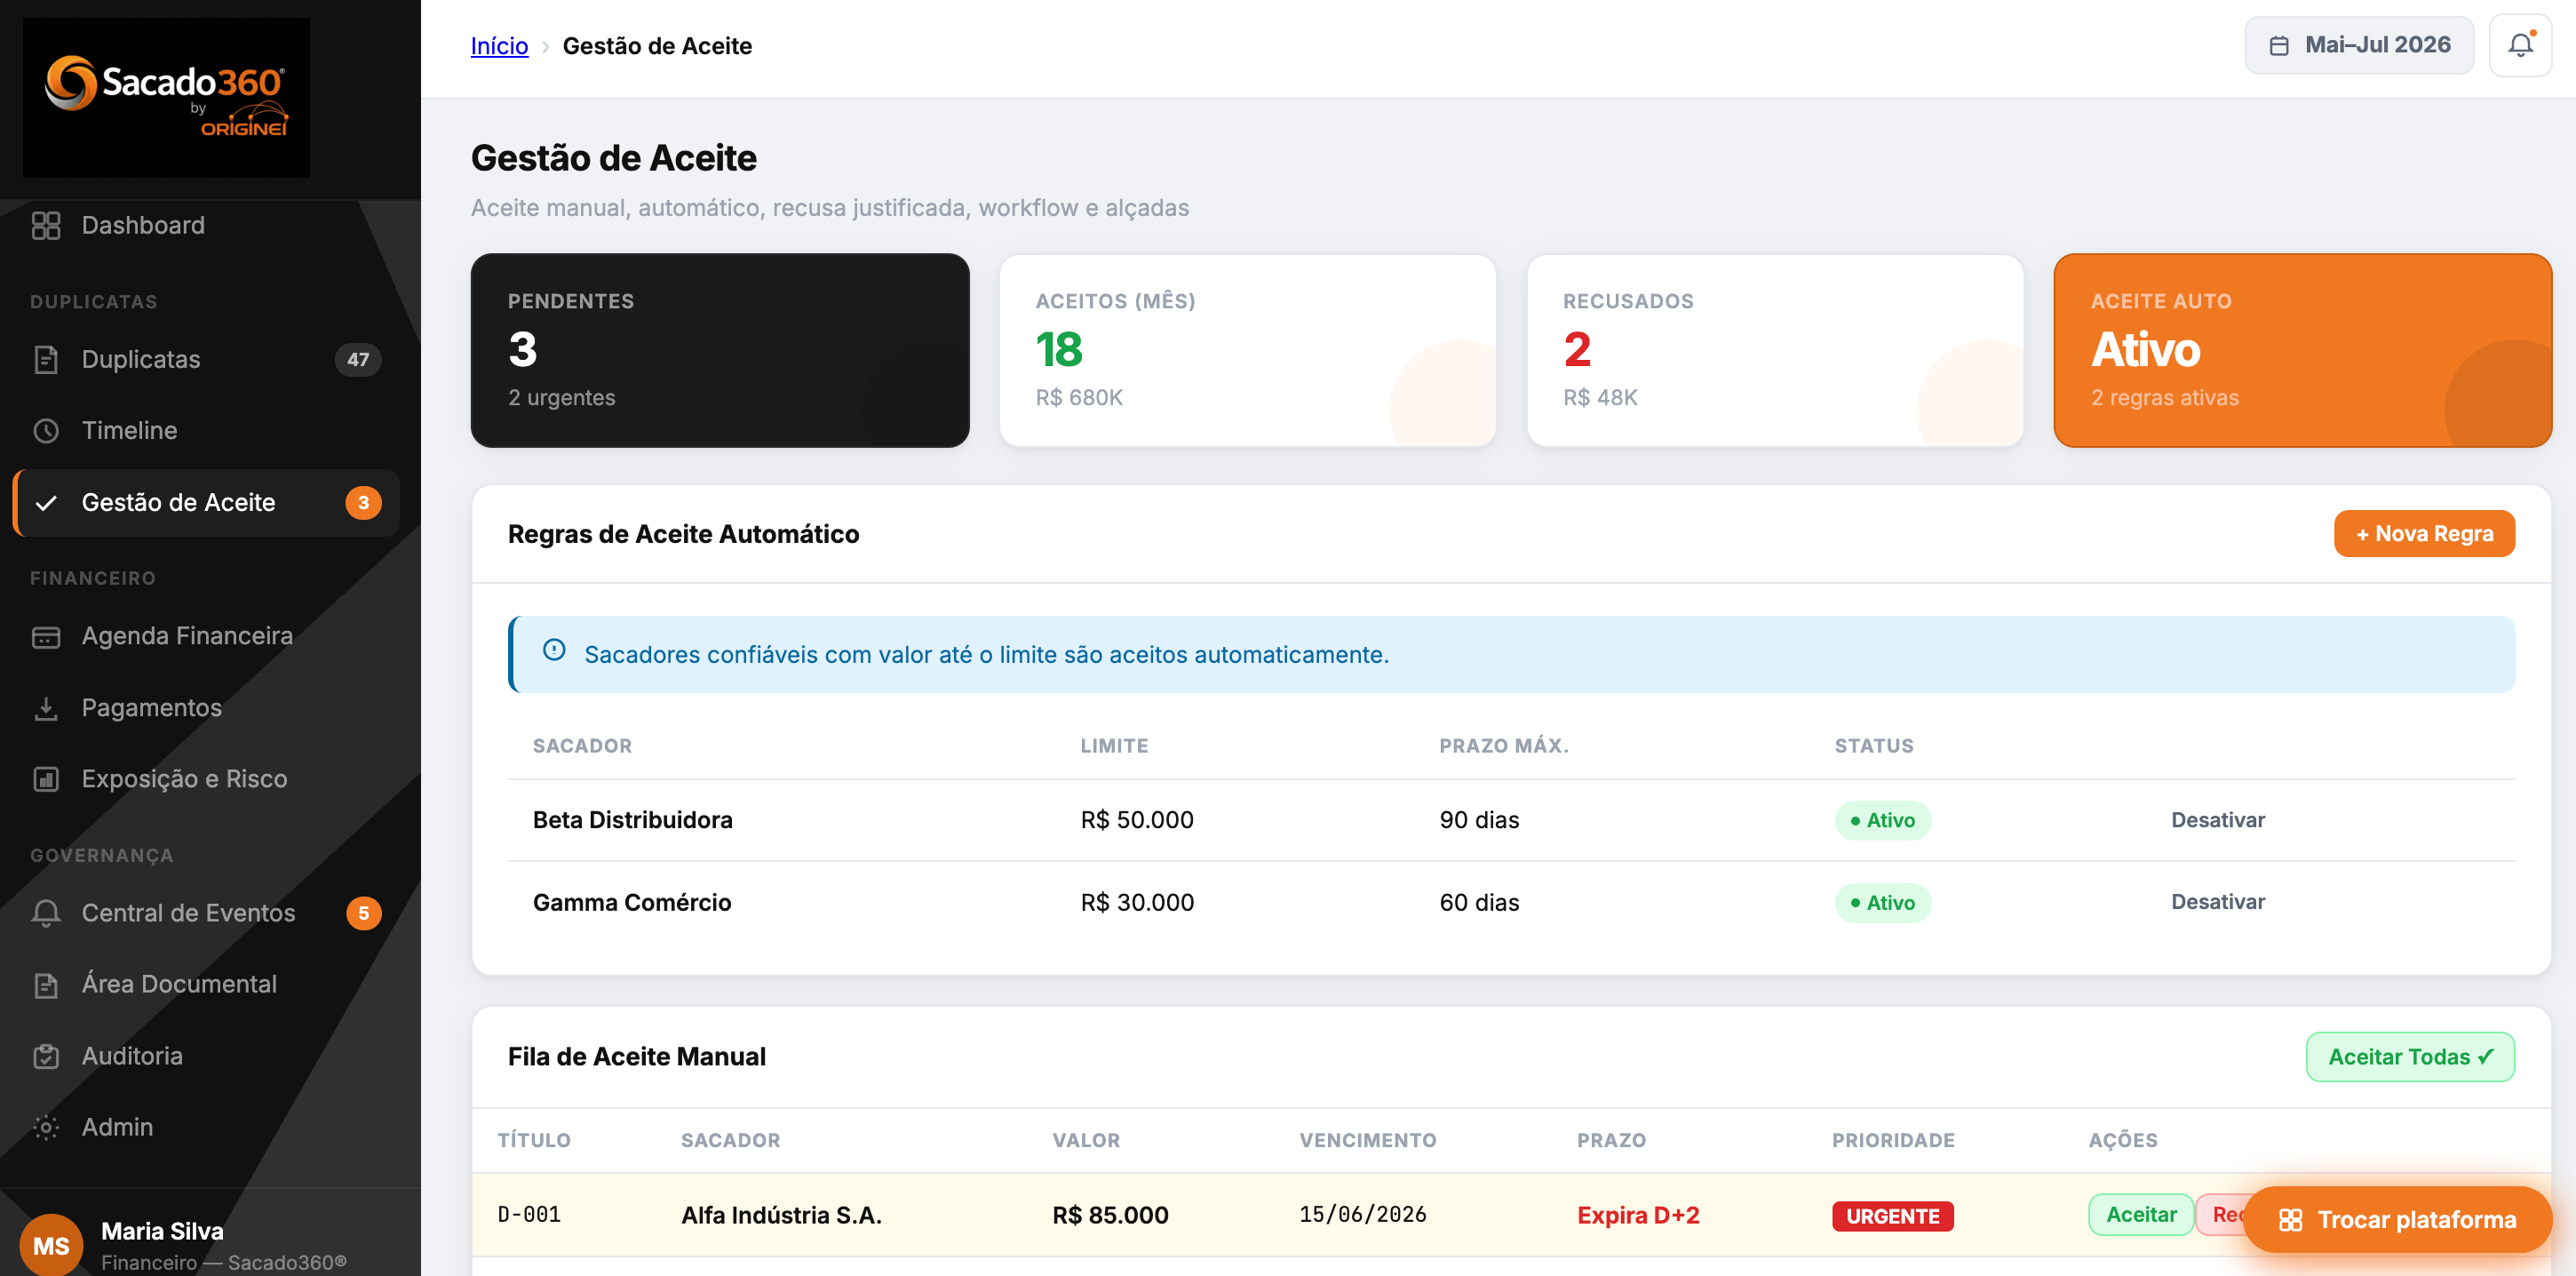Screen dimensions: 2576x1276
Task: Click the Maria Silva user name
Action: tap(162, 1231)
